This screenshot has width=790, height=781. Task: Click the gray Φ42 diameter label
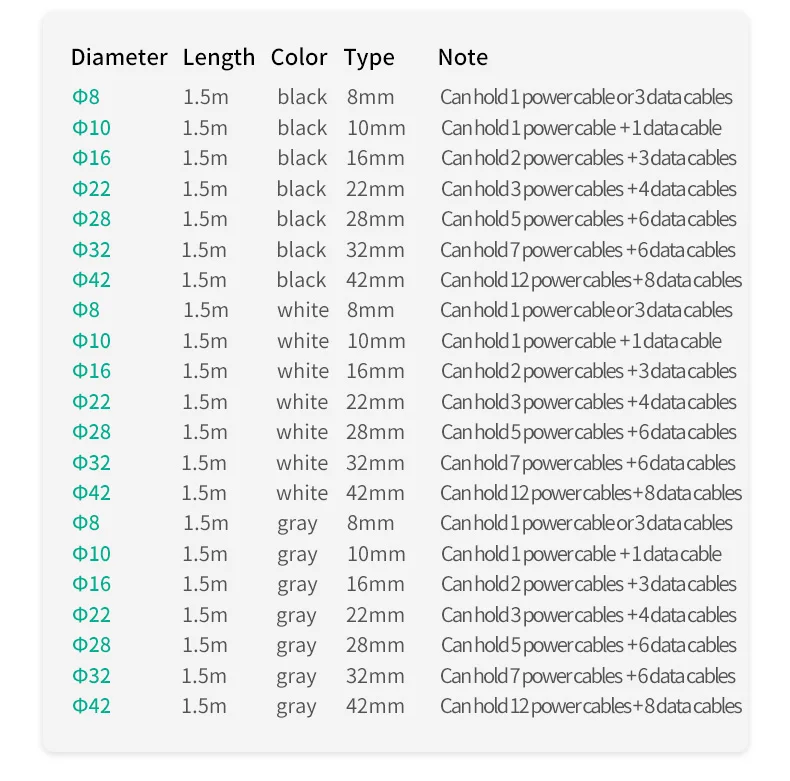91,706
